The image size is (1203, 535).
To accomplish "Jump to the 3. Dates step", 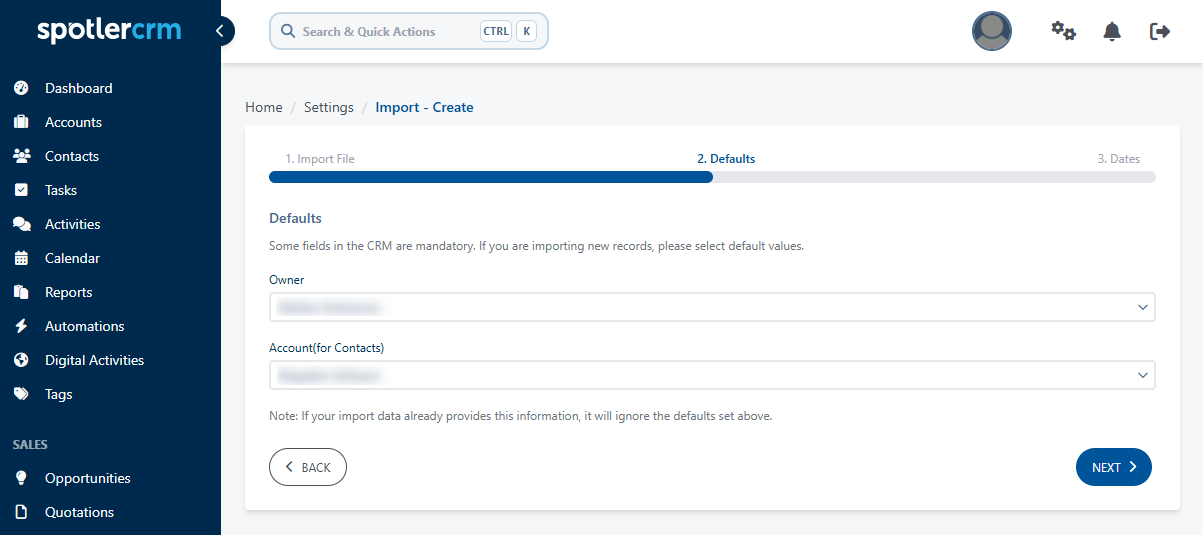I will click(x=1119, y=159).
